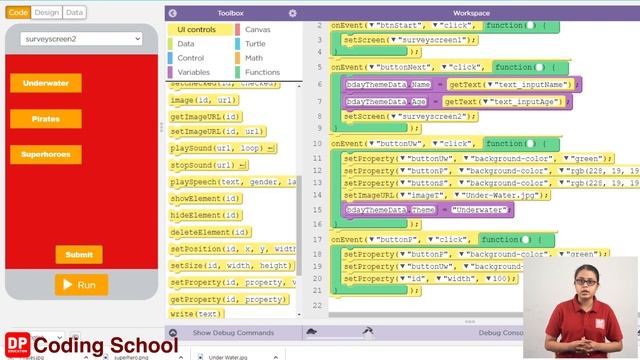The image size is (640, 360).
Task: Pick the setPosition block in toolbox
Action: click(x=233, y=249)
